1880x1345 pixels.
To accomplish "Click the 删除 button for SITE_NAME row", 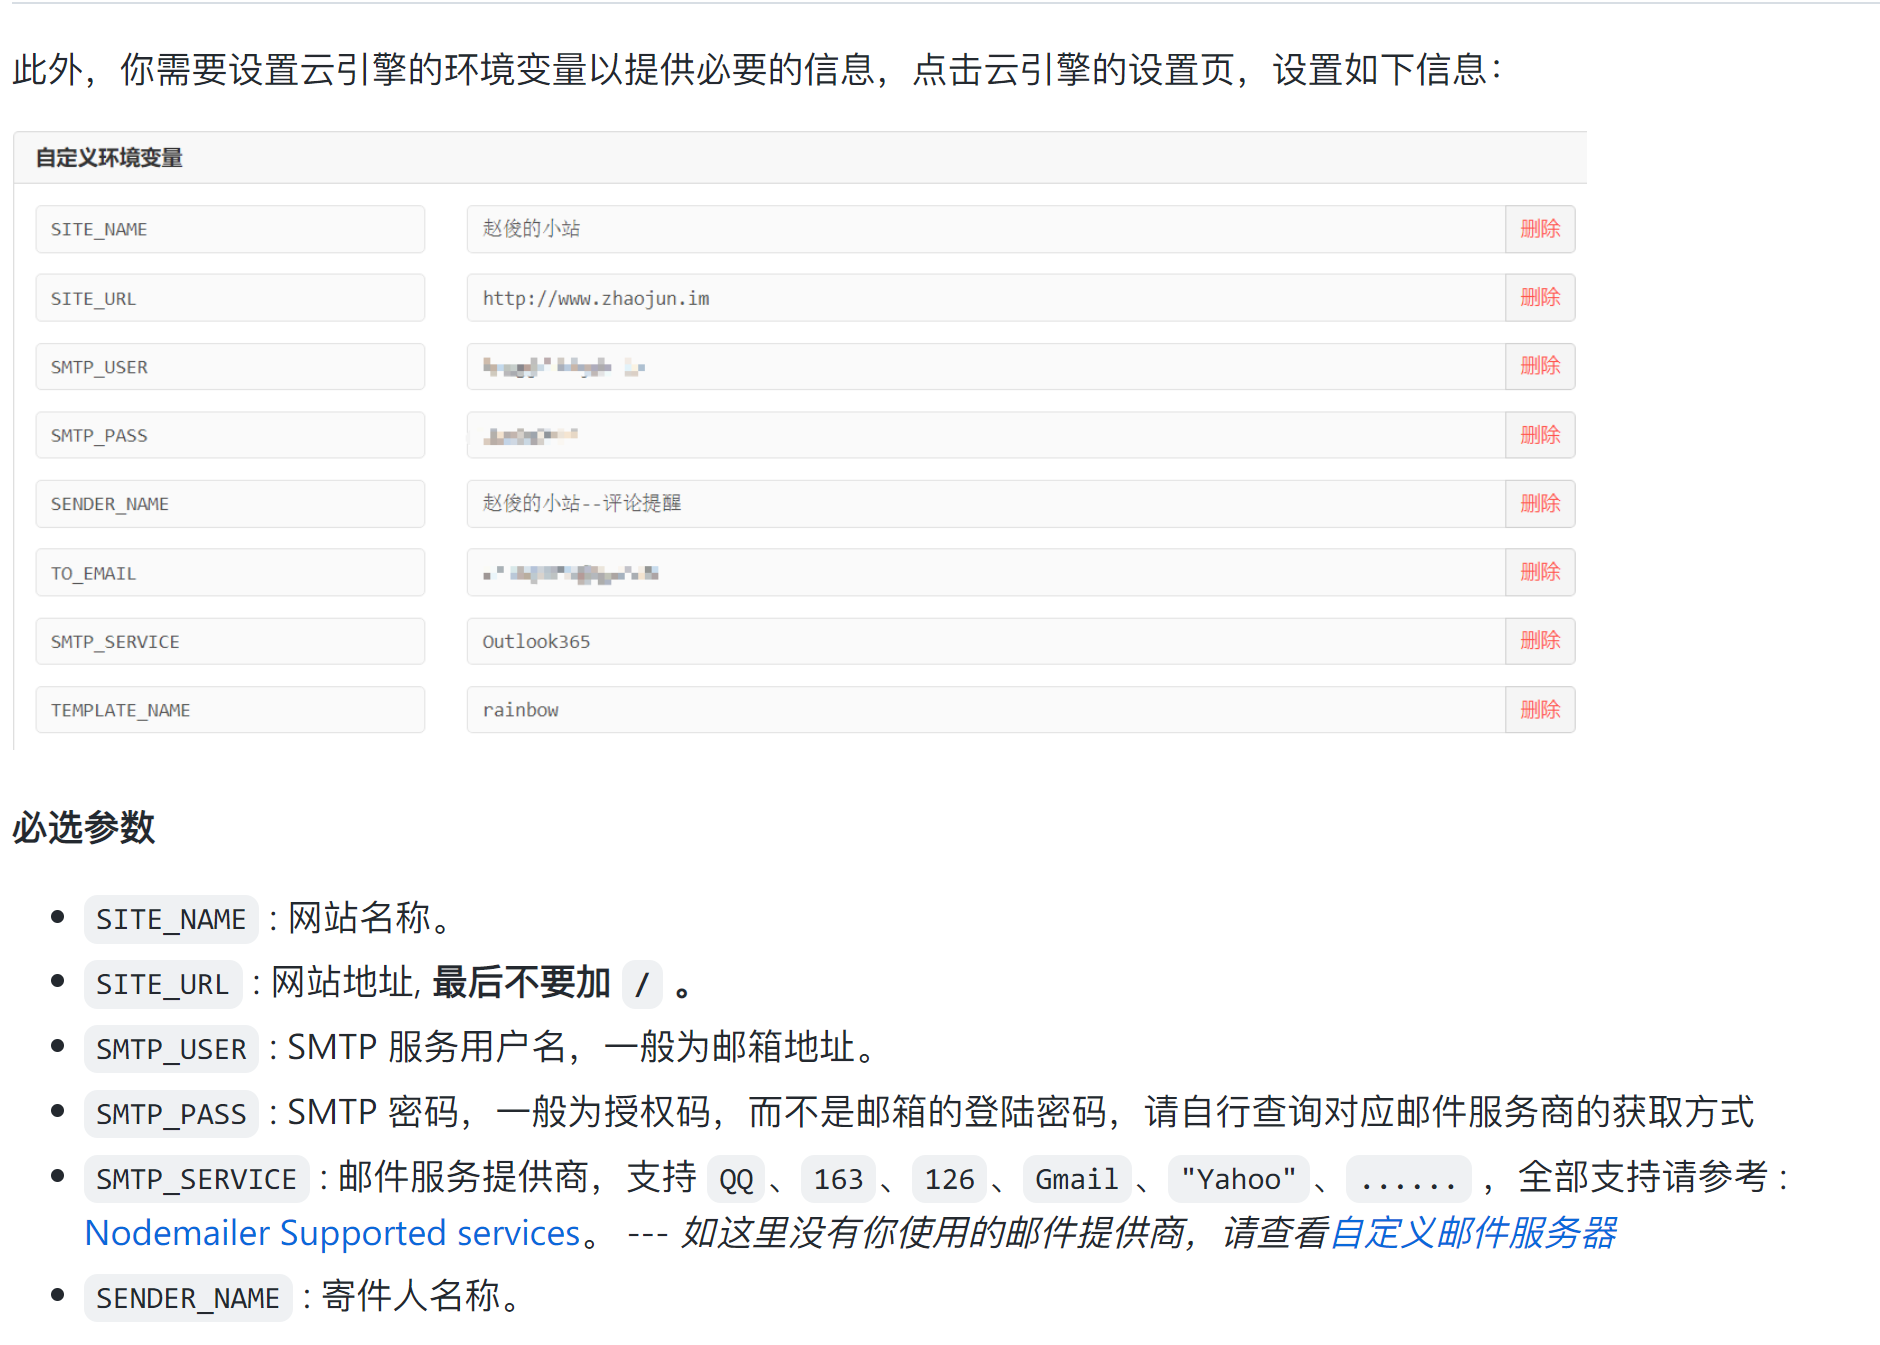I will (1539, 229).
